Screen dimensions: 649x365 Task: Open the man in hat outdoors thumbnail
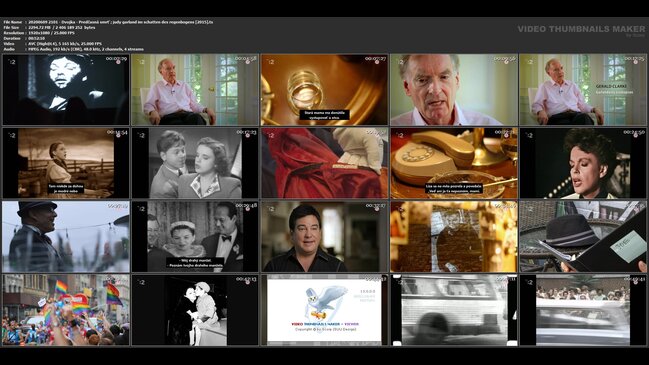[x=66, y=237]
